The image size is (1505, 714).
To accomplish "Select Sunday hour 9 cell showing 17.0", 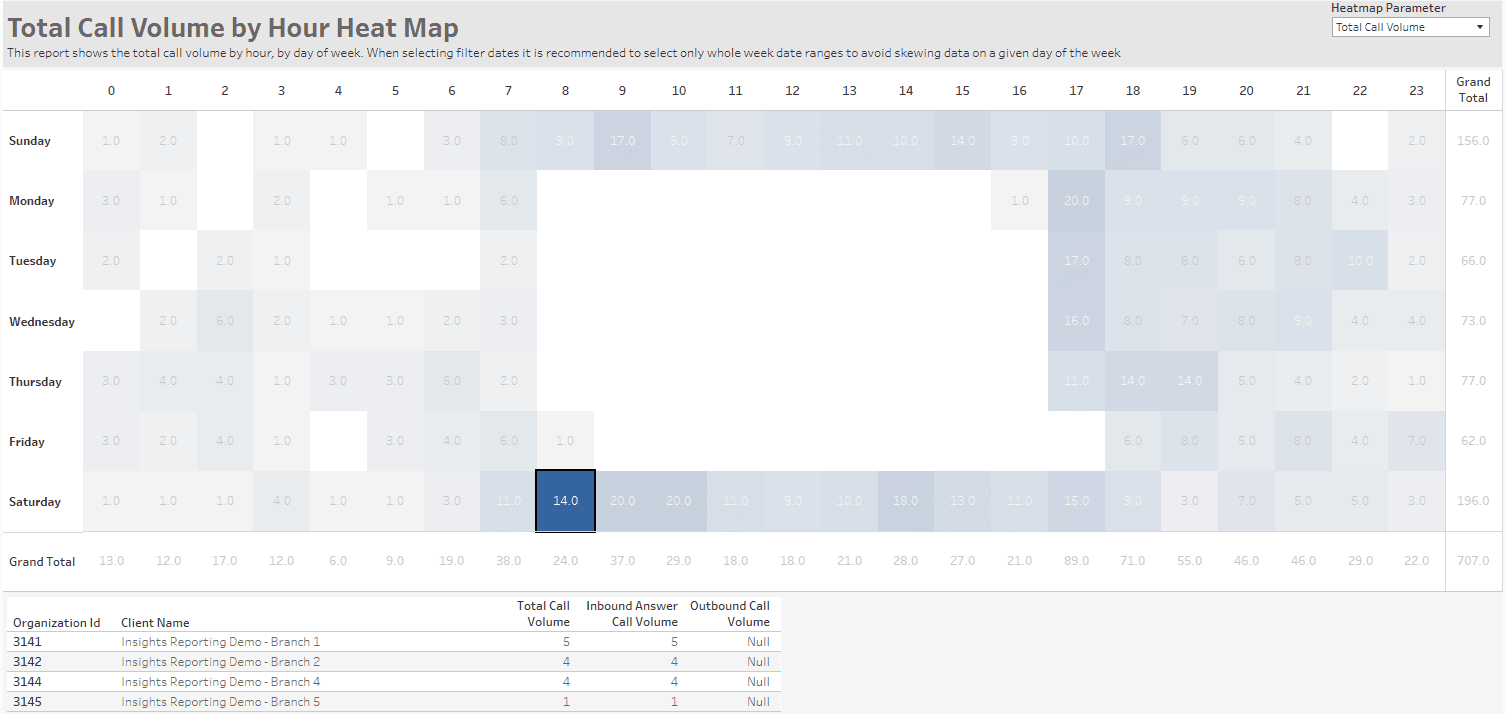I will [x=622, y=141].
